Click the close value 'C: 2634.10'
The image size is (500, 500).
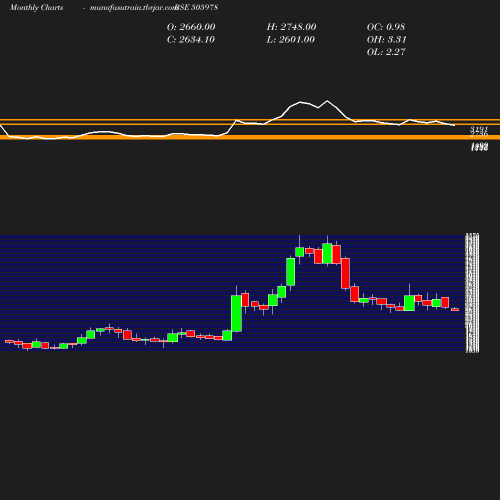[x=191, y=39]
